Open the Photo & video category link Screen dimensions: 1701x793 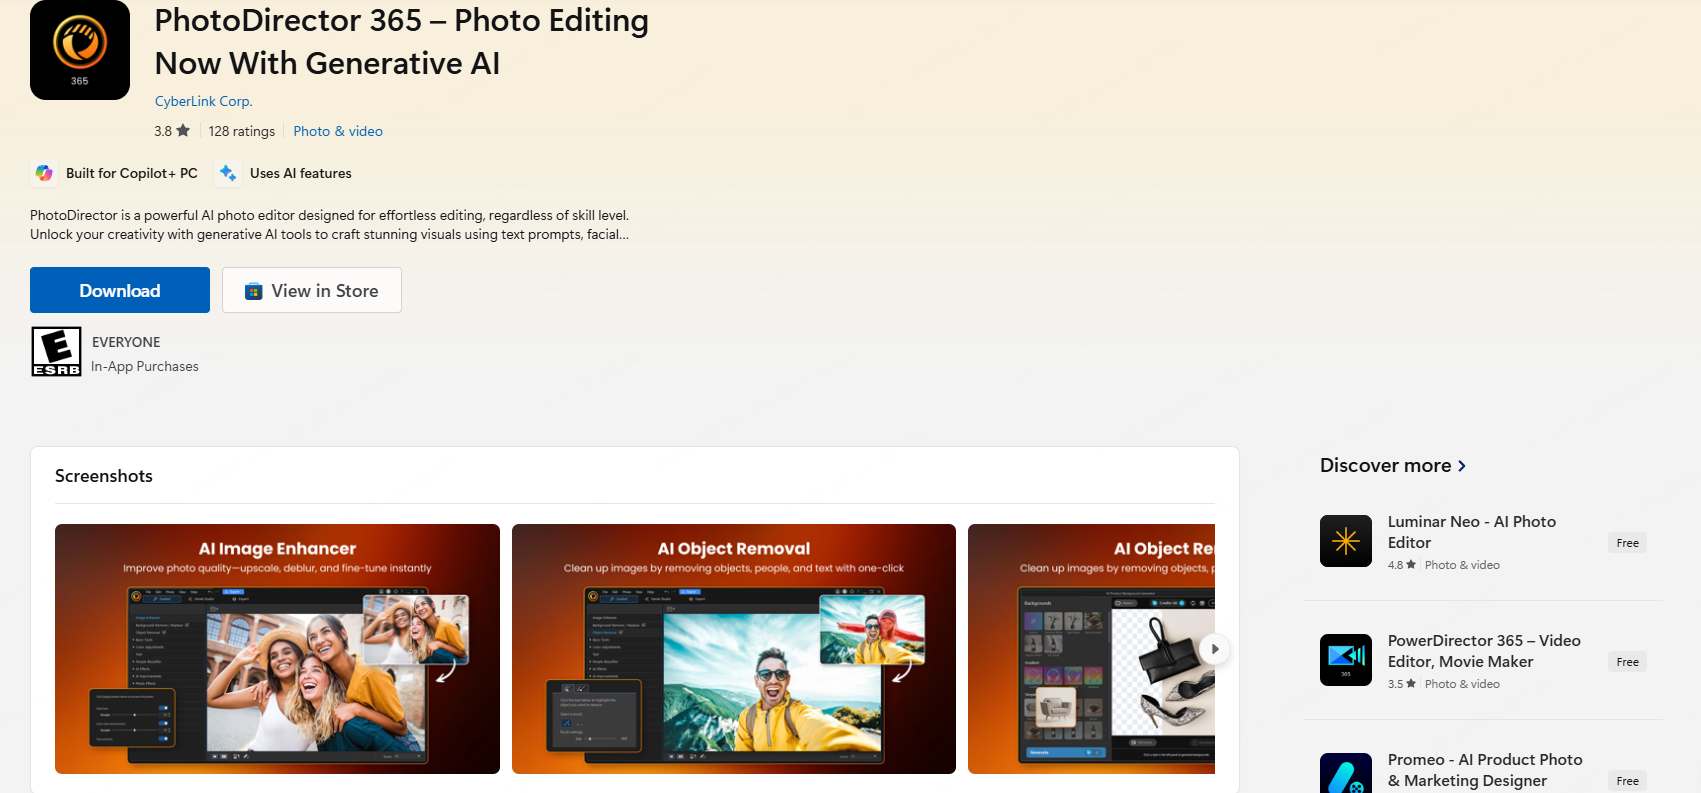click(x=337, y=131)
